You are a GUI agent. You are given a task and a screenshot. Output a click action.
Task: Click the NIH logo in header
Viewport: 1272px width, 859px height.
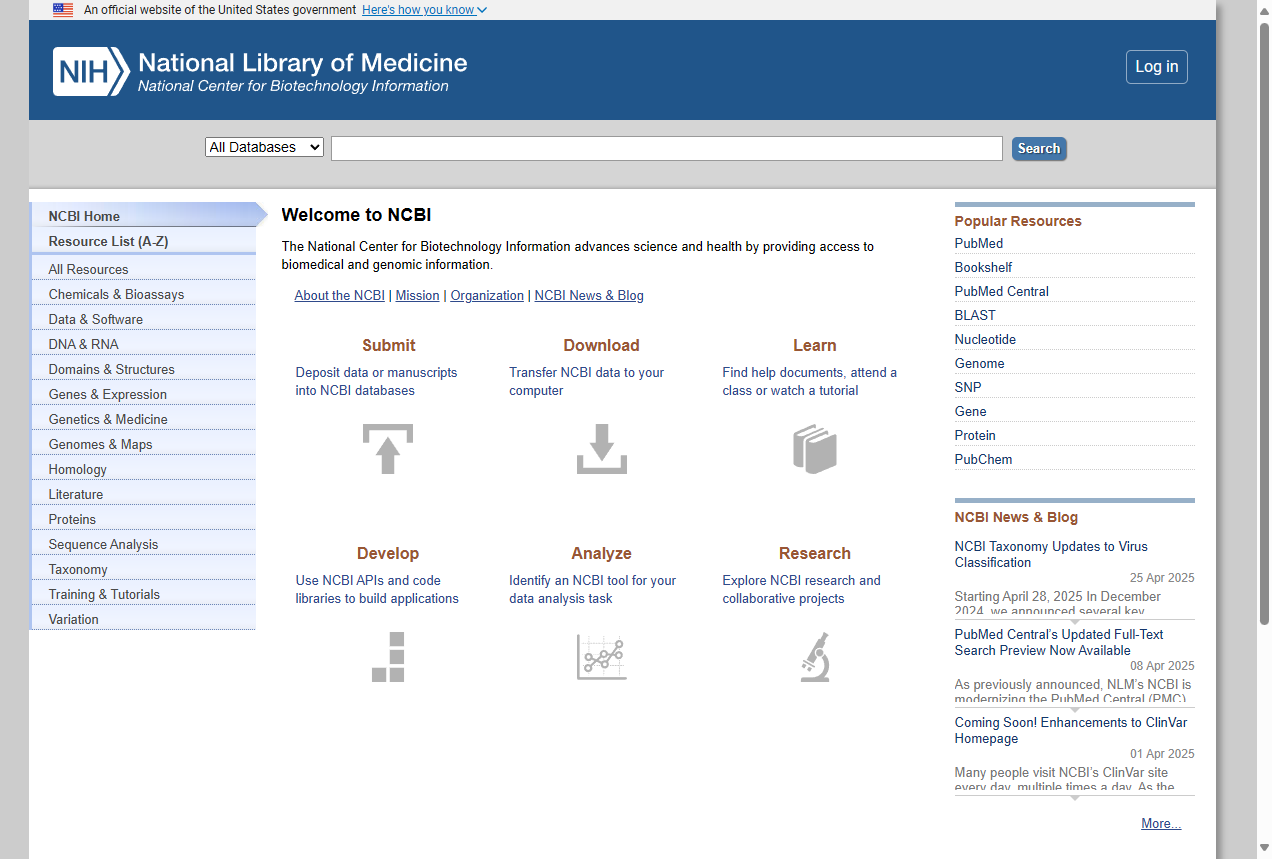point(91,71)
